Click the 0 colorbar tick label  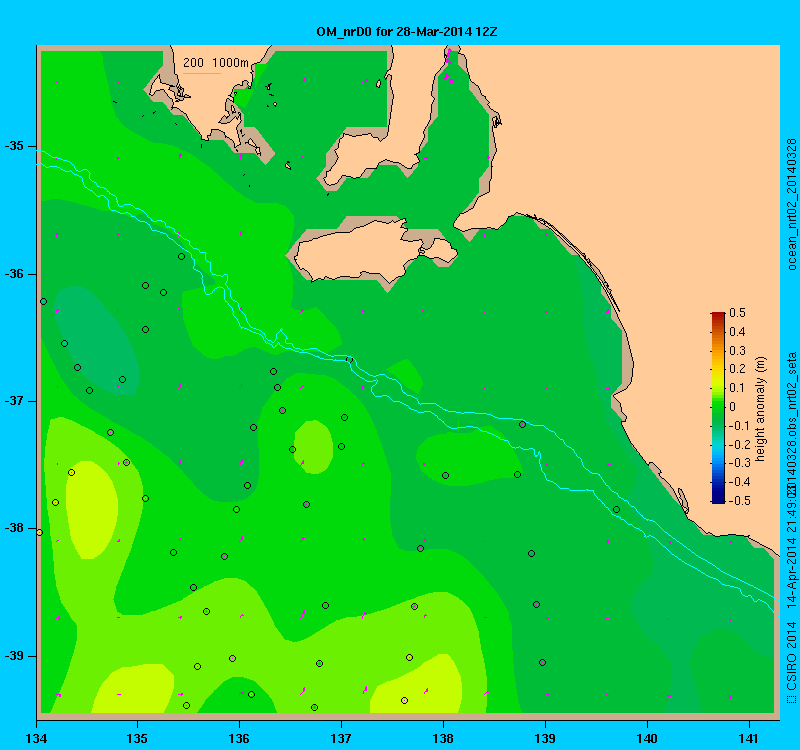[733, 407]
